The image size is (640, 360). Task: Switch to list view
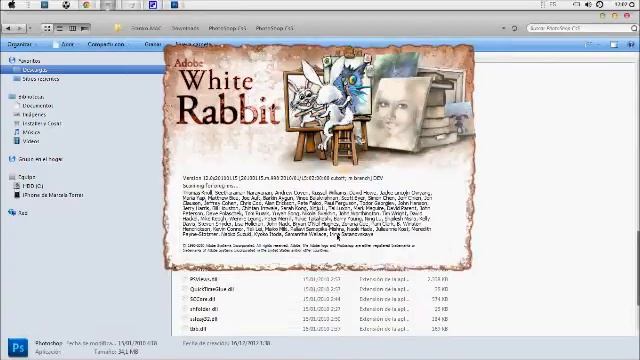click(x=60, y=28)
